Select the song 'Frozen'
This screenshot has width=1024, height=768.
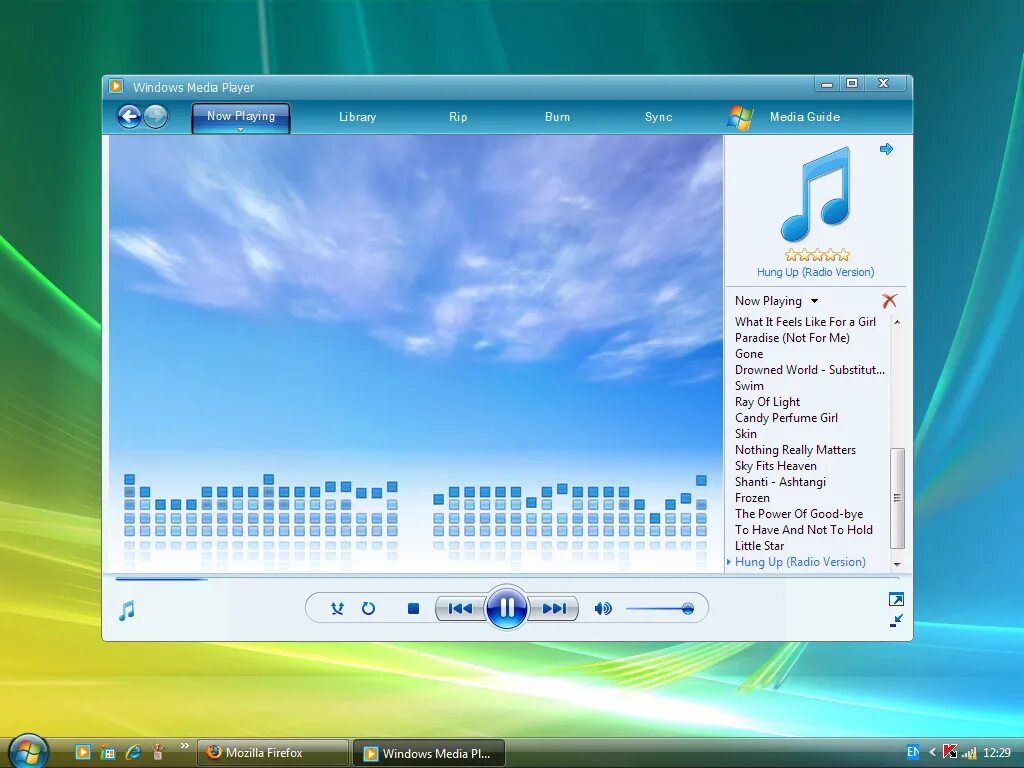point(752,498)
